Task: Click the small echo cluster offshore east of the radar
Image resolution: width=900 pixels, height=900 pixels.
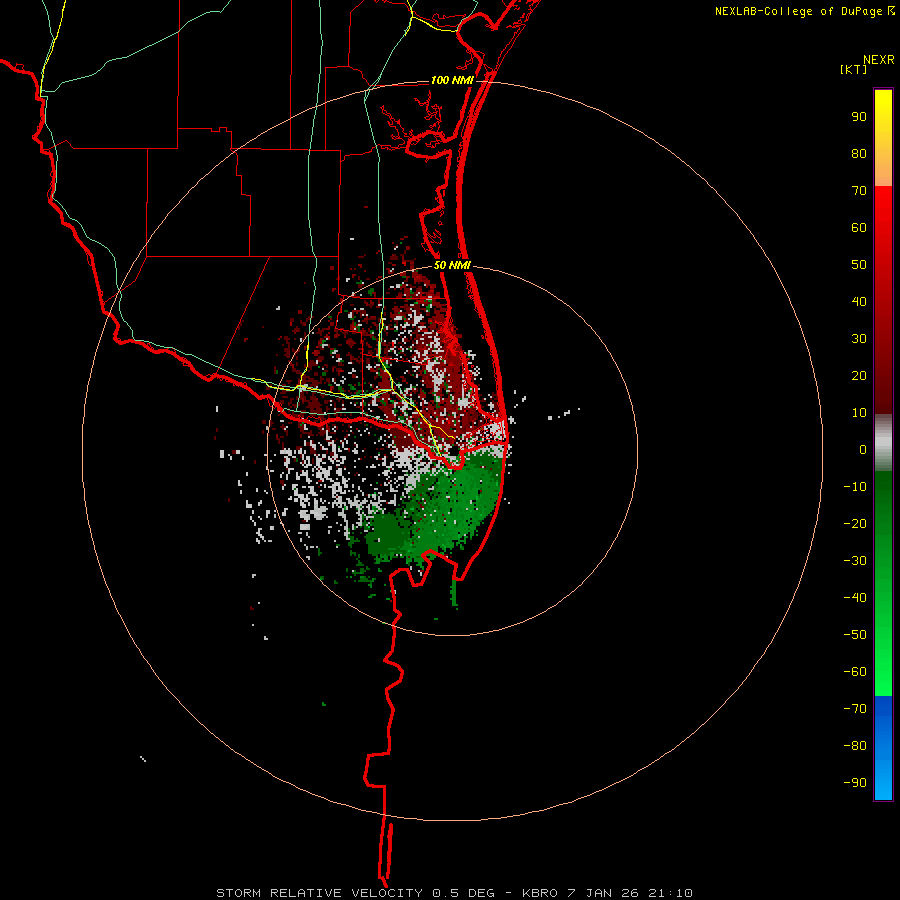Action: click(x=564, y=414)
